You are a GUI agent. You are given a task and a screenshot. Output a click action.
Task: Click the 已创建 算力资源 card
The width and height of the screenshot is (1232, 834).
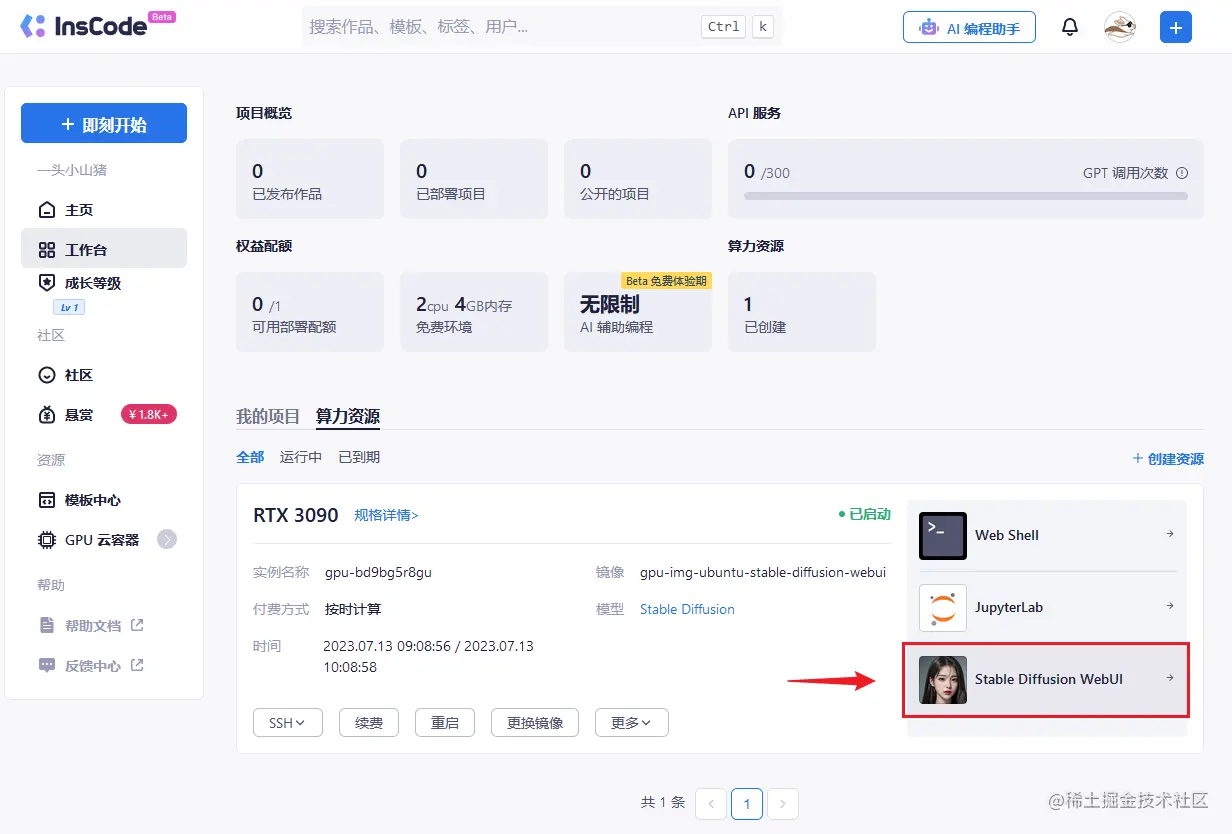(x=802, y=312)
